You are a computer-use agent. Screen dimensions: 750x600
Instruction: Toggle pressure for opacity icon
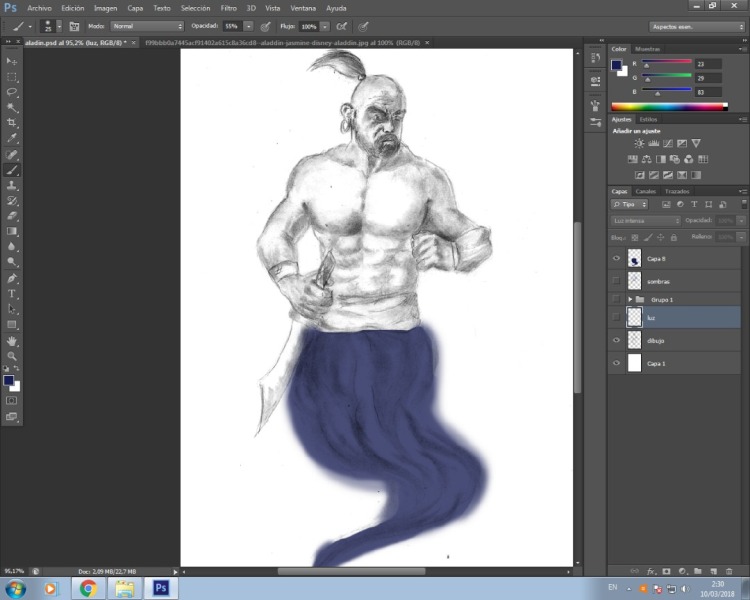(x=265, y=26)
